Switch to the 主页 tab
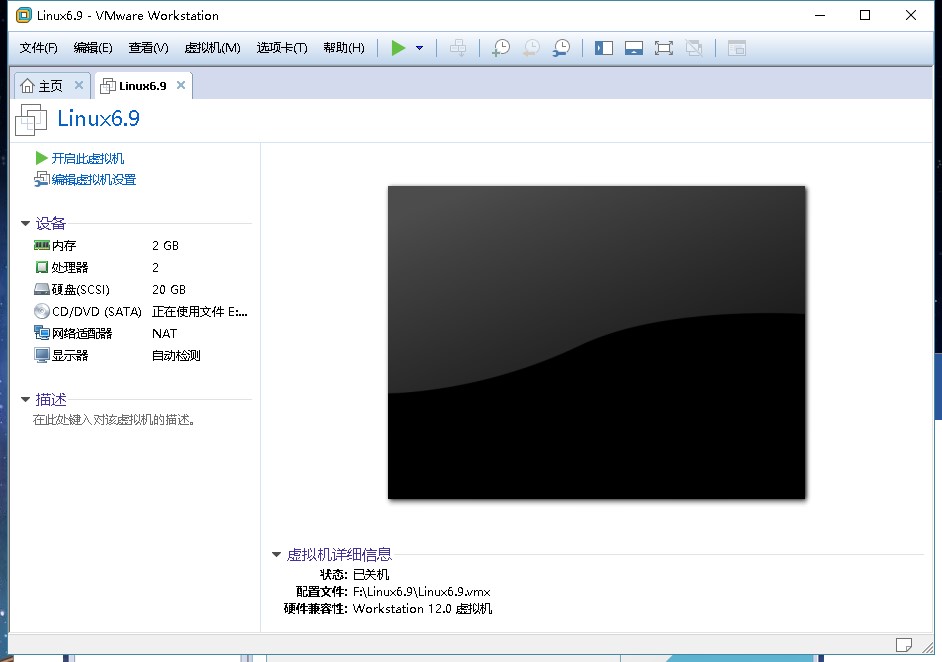This screenshot has height=662, width=942. (50, 86)
